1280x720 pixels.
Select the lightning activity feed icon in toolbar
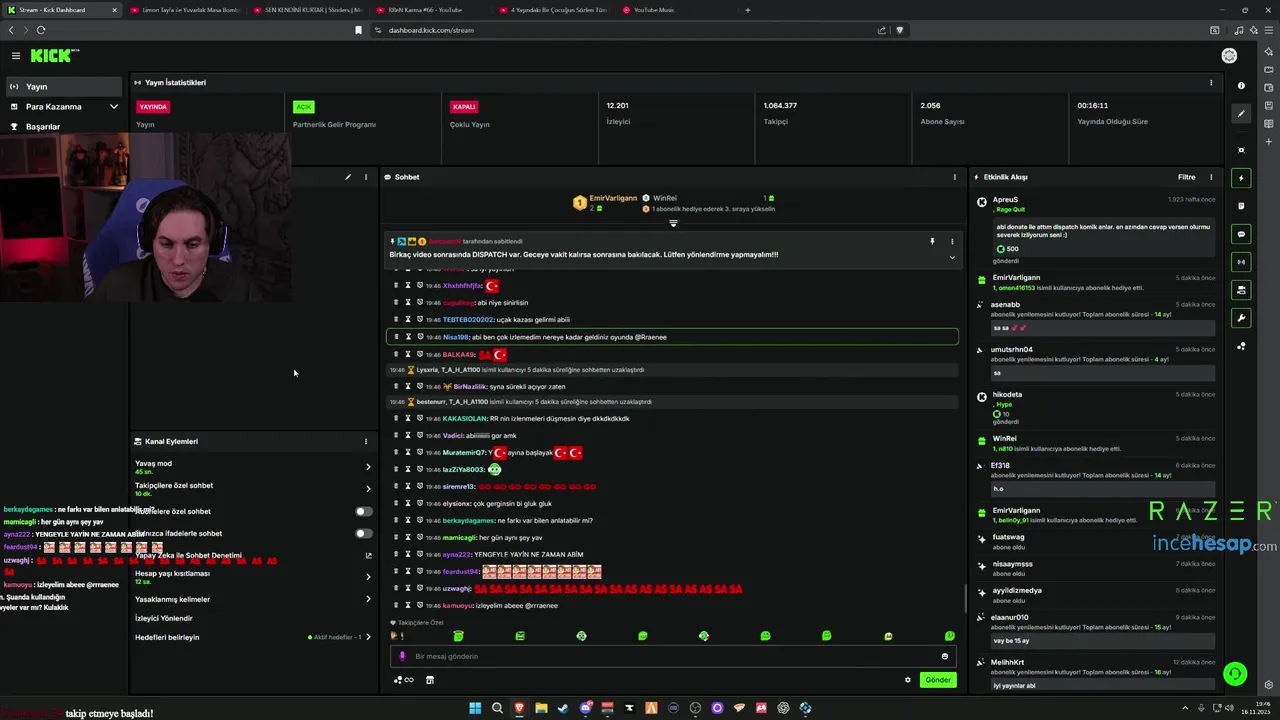click(x=1241, y=178)
